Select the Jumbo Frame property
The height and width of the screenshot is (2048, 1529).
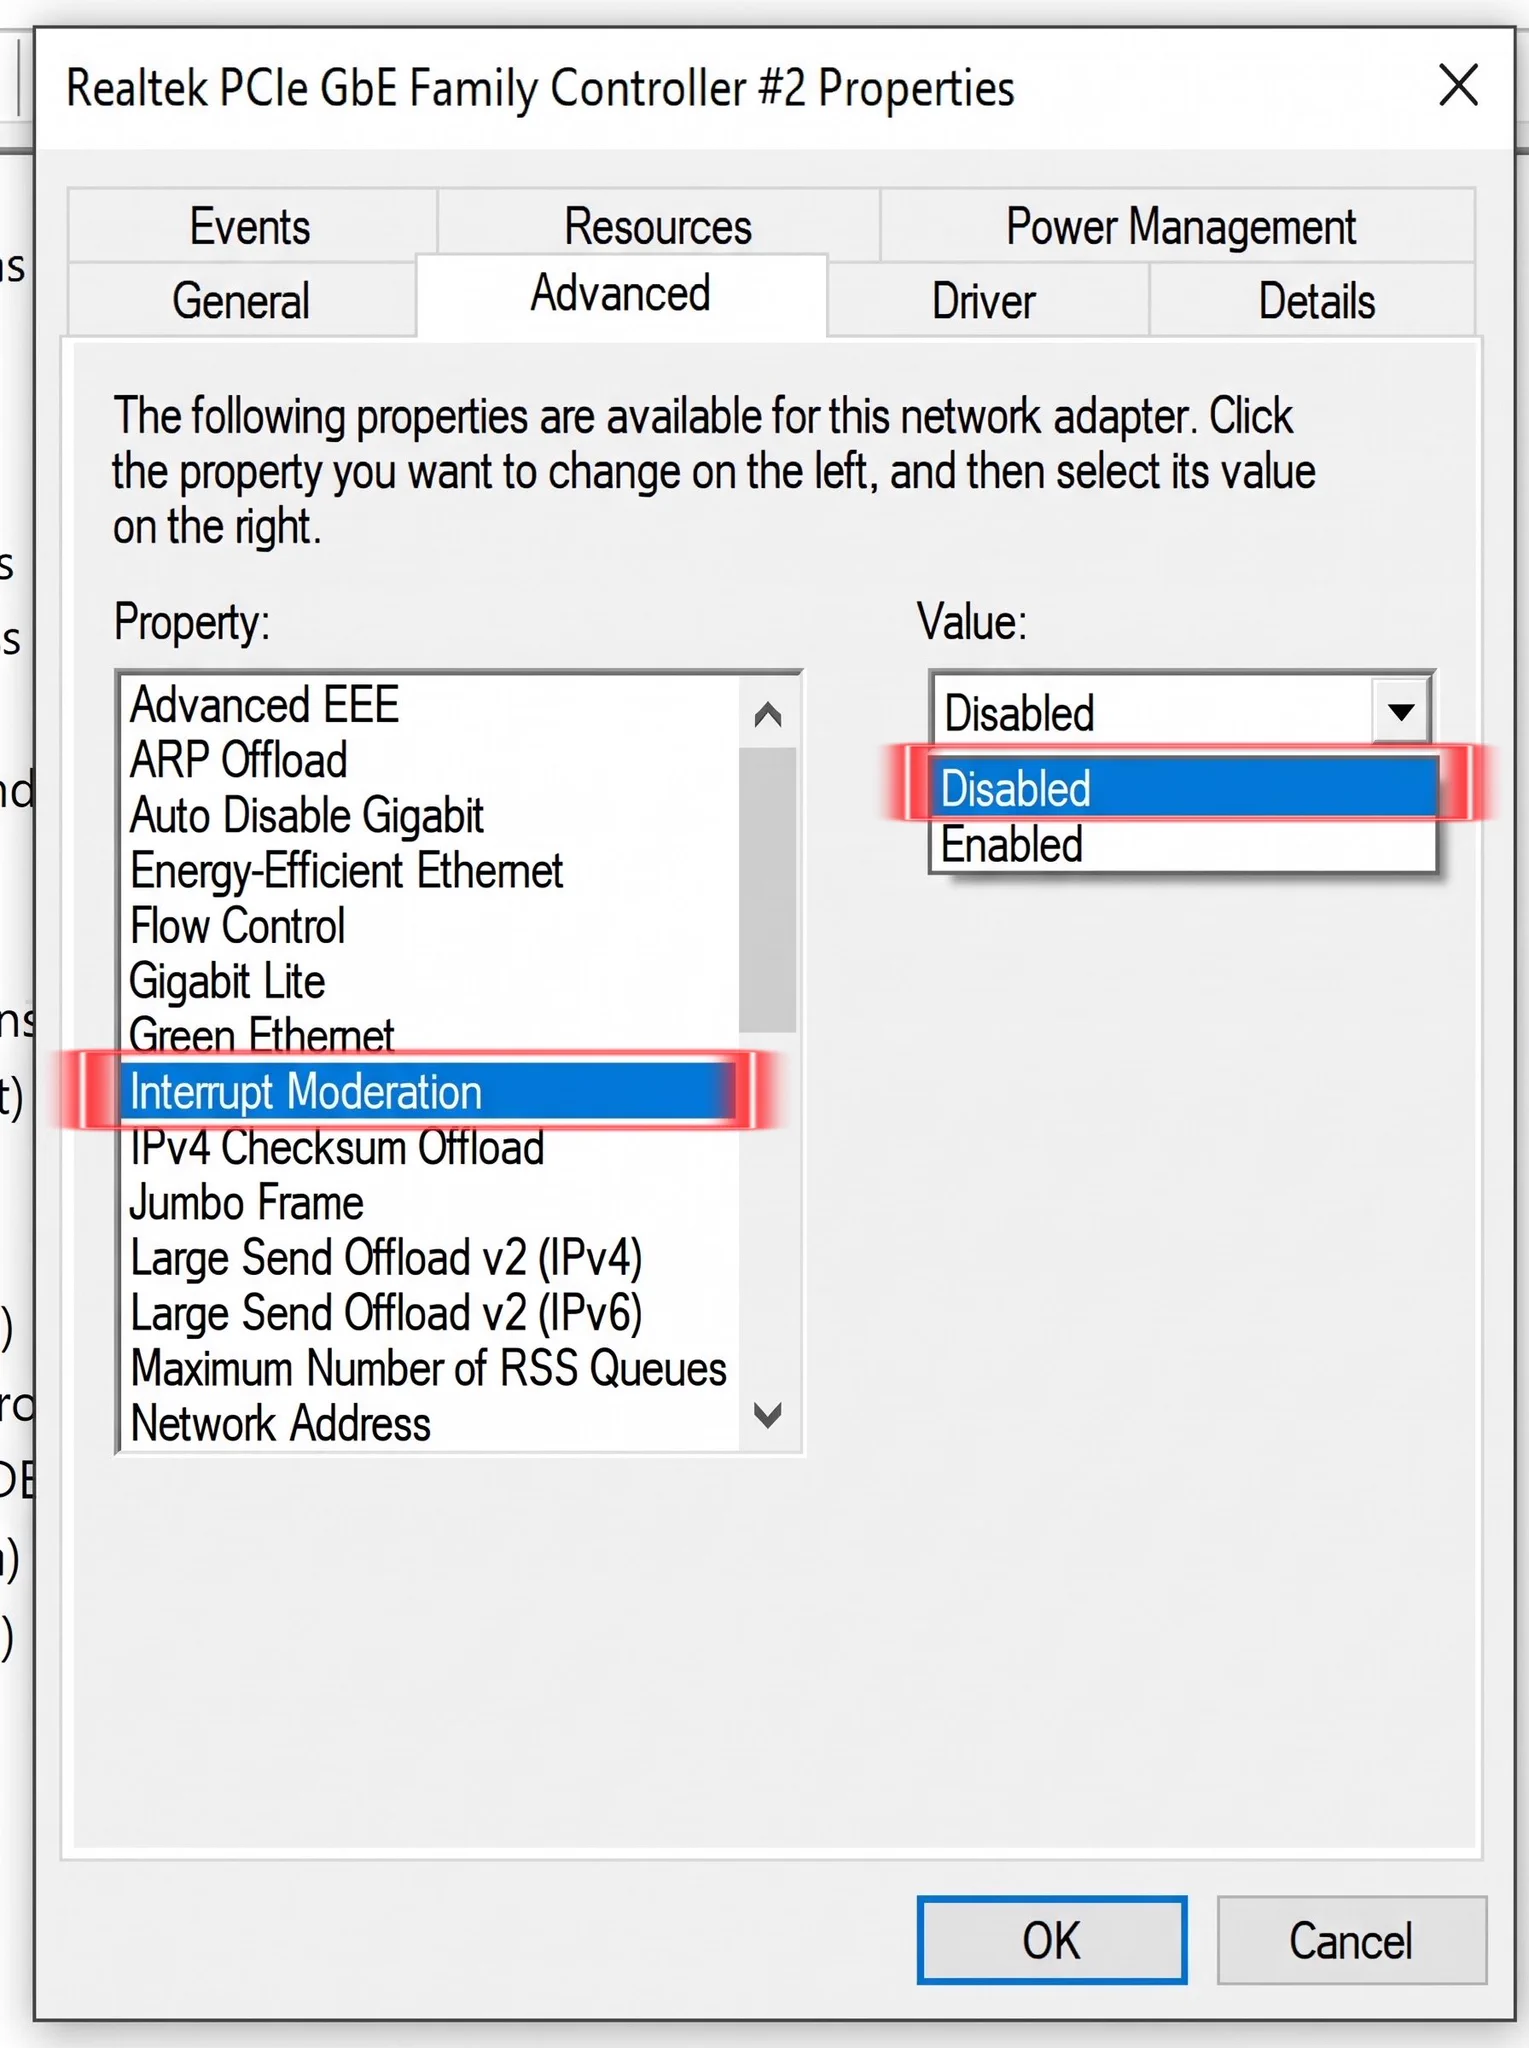point(430,1202)
